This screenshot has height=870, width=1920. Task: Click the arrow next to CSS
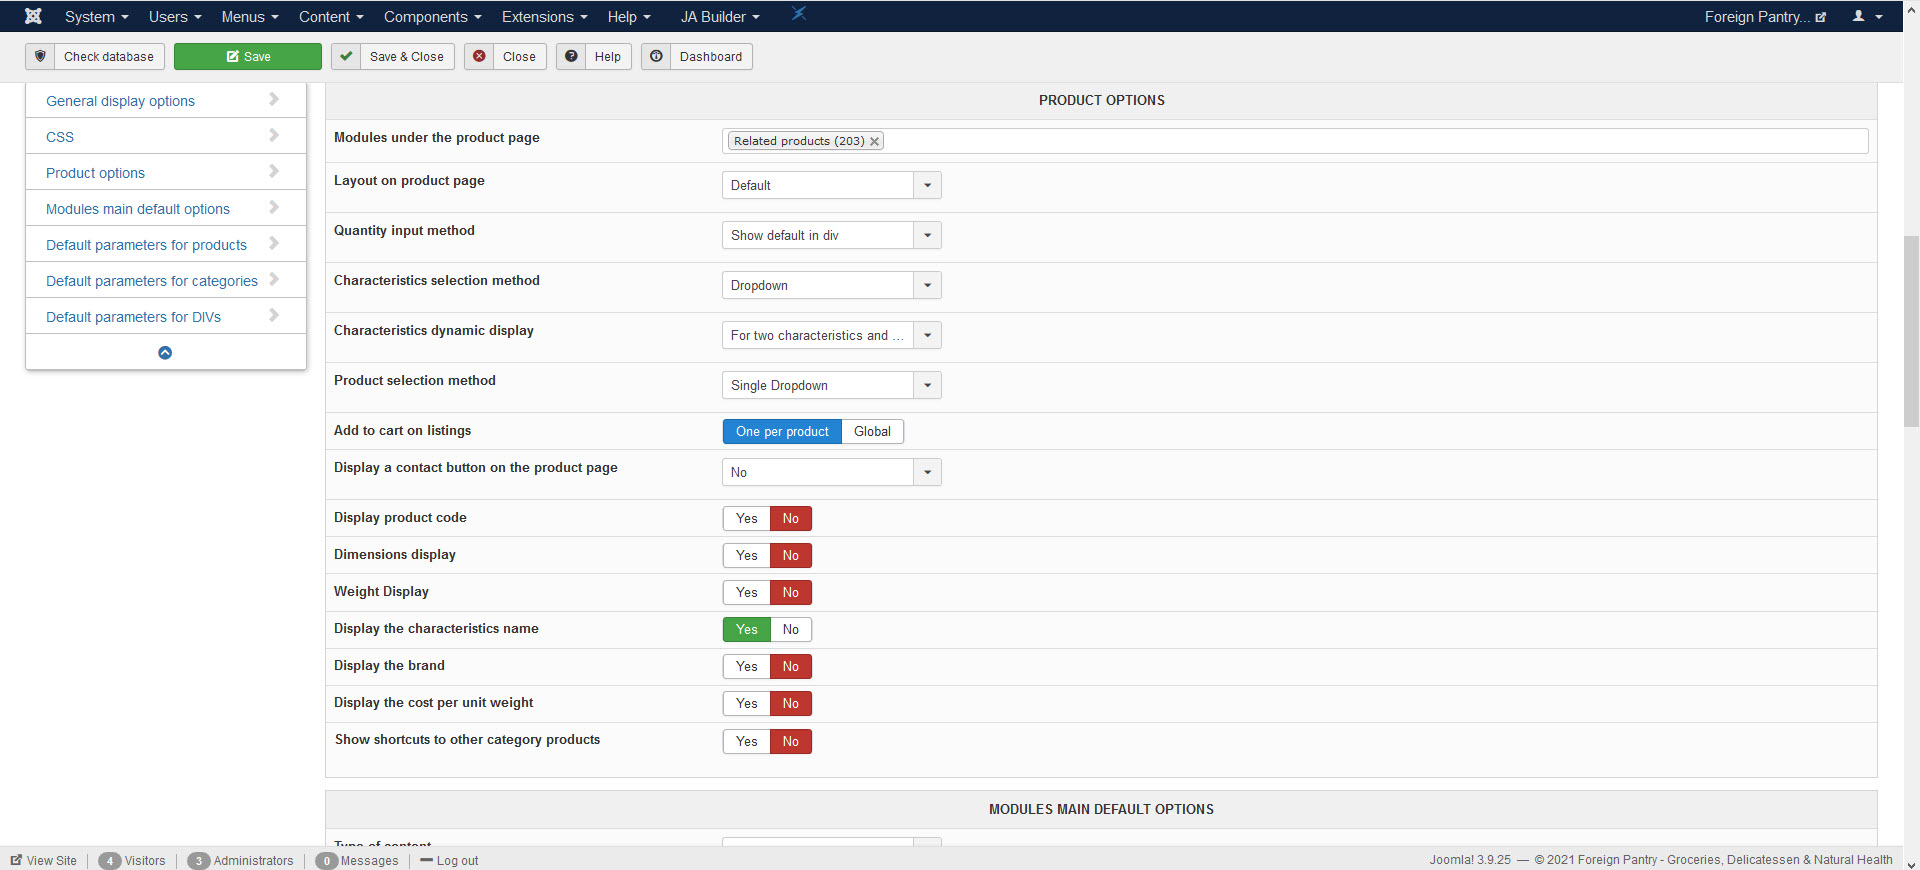274,135
